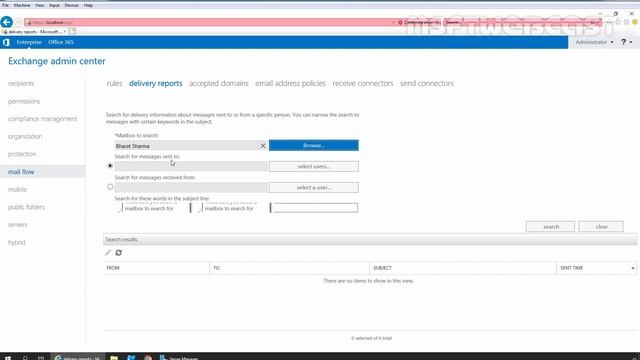Click the browser back arrow button

tap(7, 22)
